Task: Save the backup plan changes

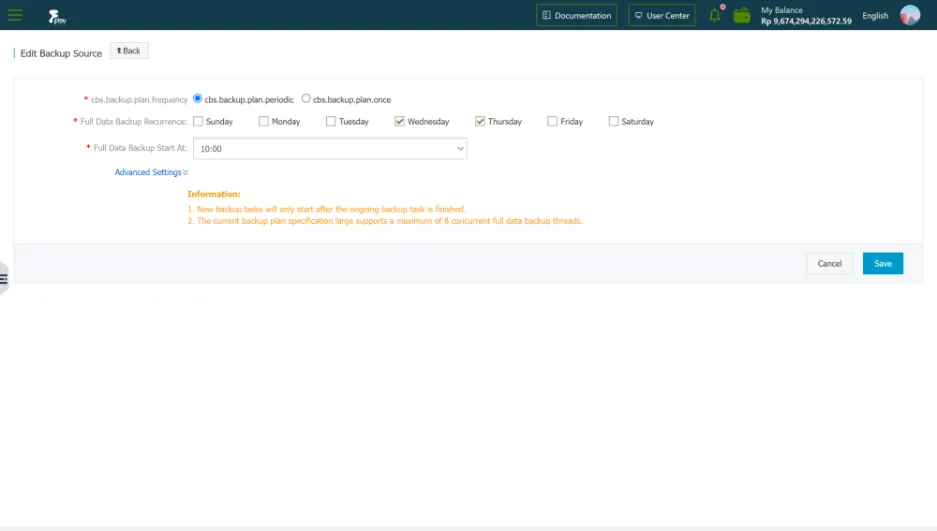Action: point(882,263)
